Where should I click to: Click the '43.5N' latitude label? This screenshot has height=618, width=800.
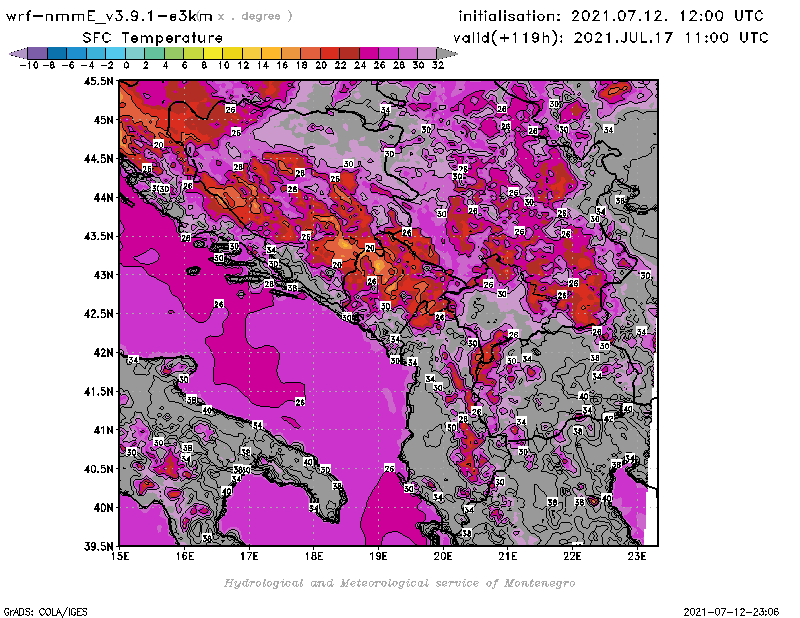pos(98,236)
